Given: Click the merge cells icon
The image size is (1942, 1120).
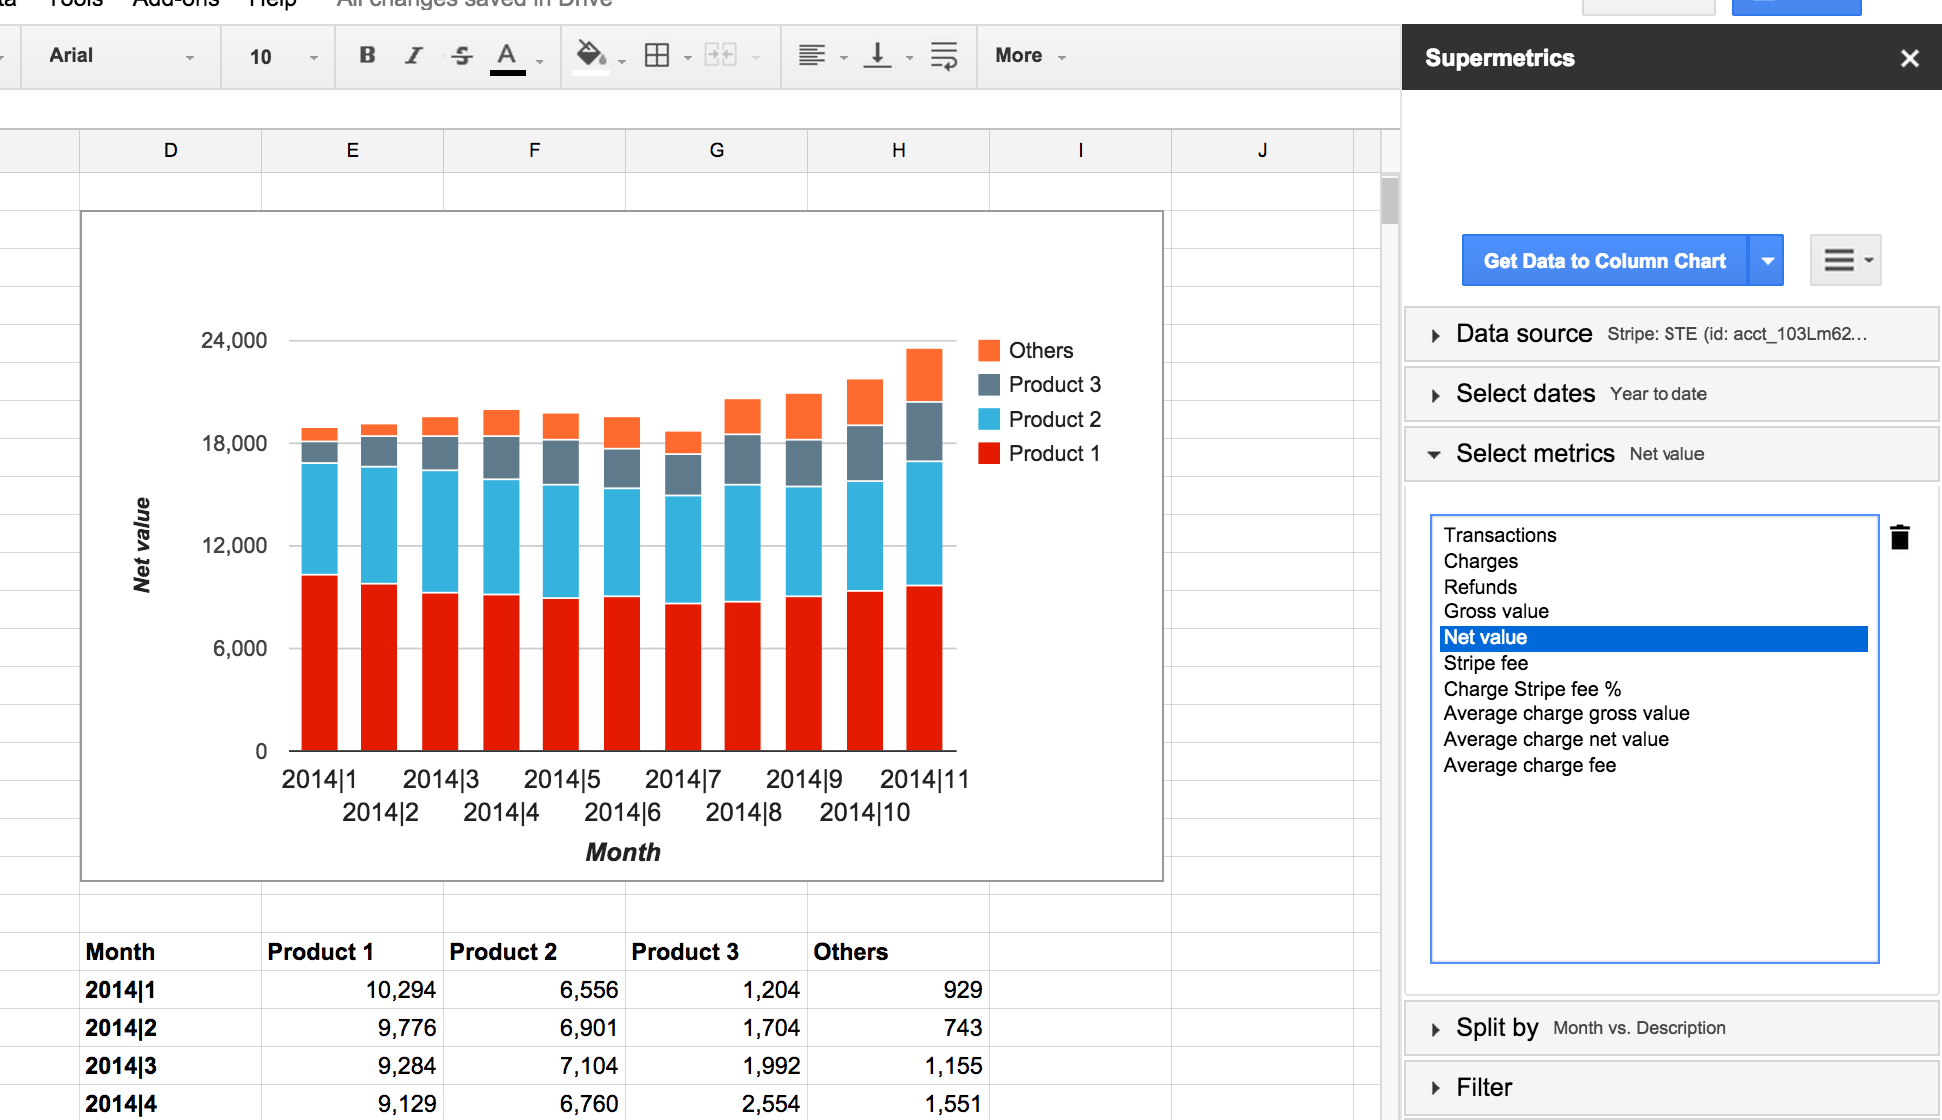Looking at the screenshot, I should (x=715, y=53).
